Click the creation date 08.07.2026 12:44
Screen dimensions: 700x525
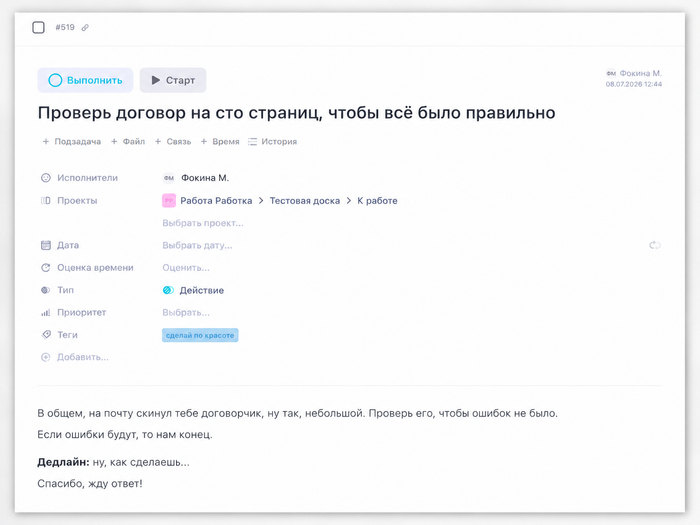click(x=634, y=84)
